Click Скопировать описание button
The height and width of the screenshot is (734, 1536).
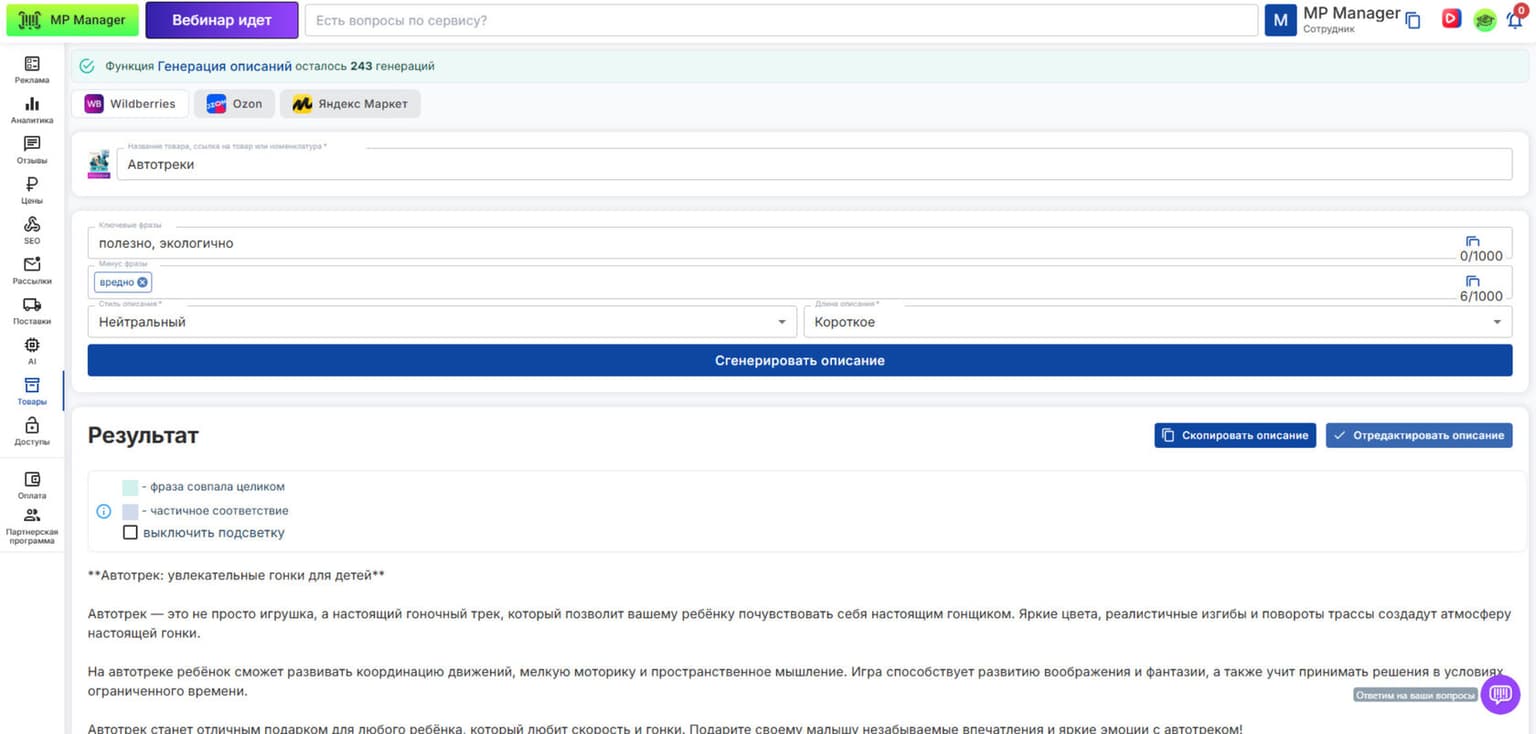click(x=1235, y=435)
